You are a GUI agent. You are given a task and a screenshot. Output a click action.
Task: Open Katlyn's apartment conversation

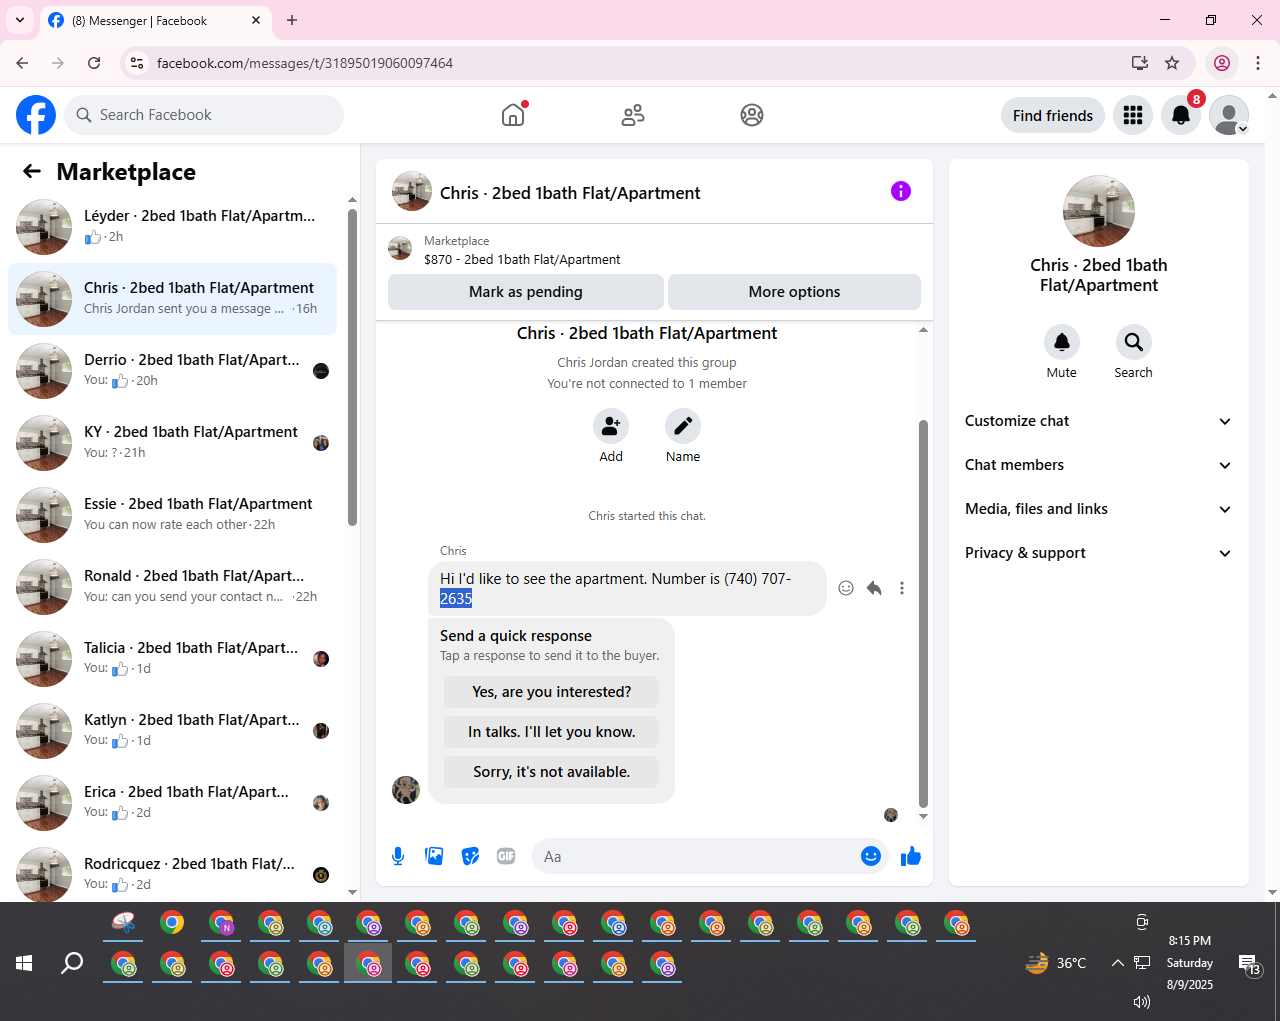pyautogui.click(x=172, y=731)
